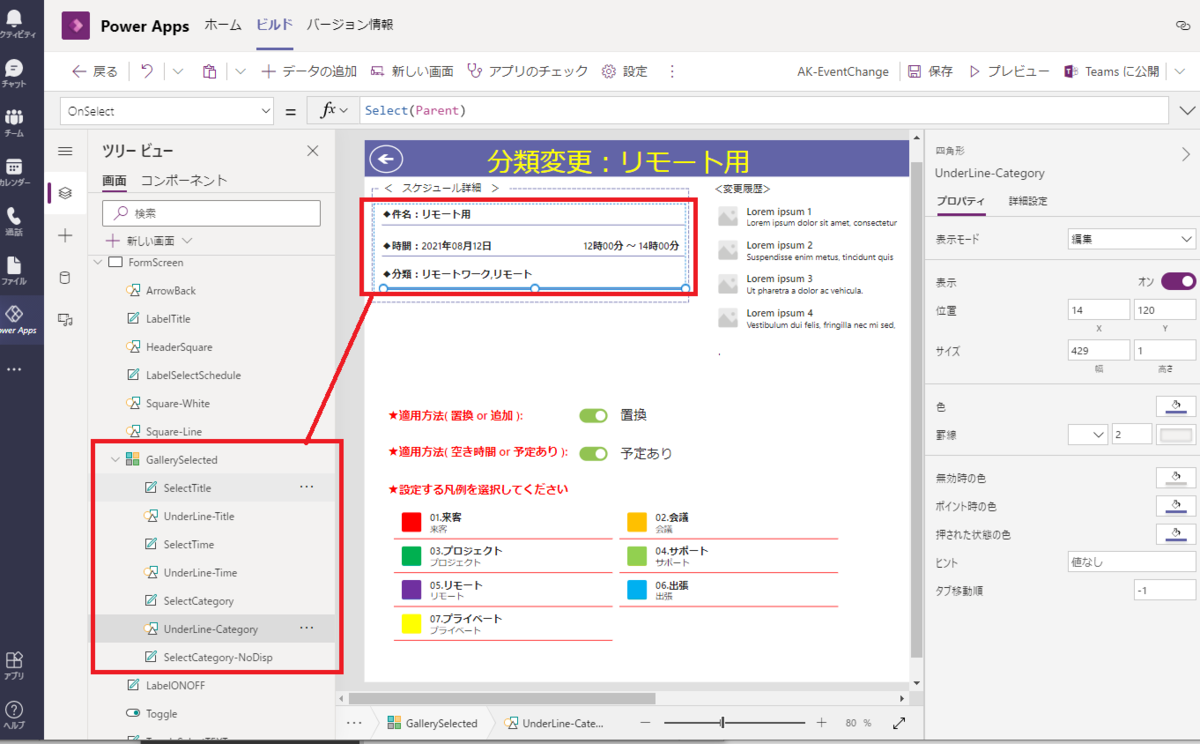Open the 表示モード dropdown showing 編集
The height and width of the screenshot is (744, 1200).
pyautogui.click(x=1131, y=239)
